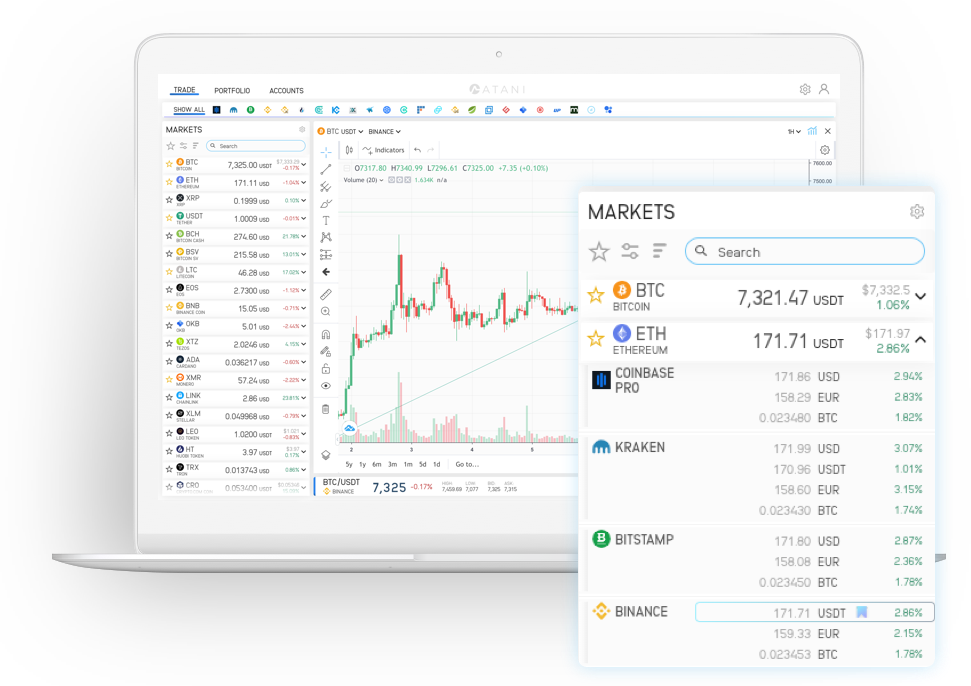Filter by Bitstamp green icon in exchange bar

pyautogui.click(x=251, y=110)
